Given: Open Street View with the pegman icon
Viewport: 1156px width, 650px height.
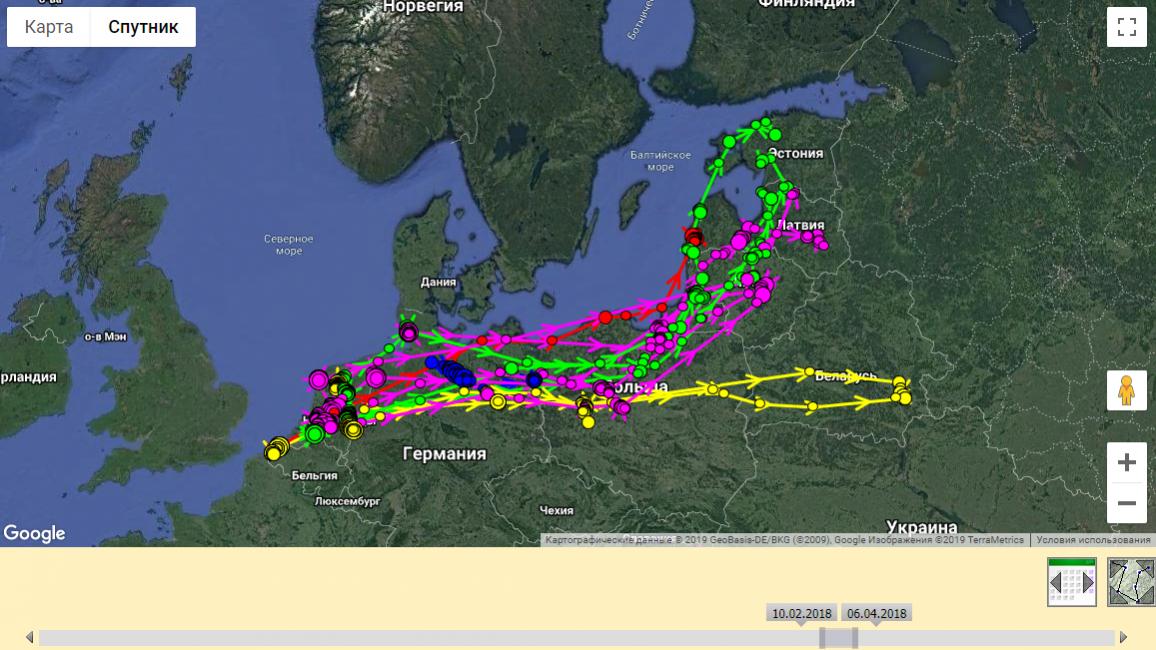Looking at the screenshot, I should tap(1126, 390).
